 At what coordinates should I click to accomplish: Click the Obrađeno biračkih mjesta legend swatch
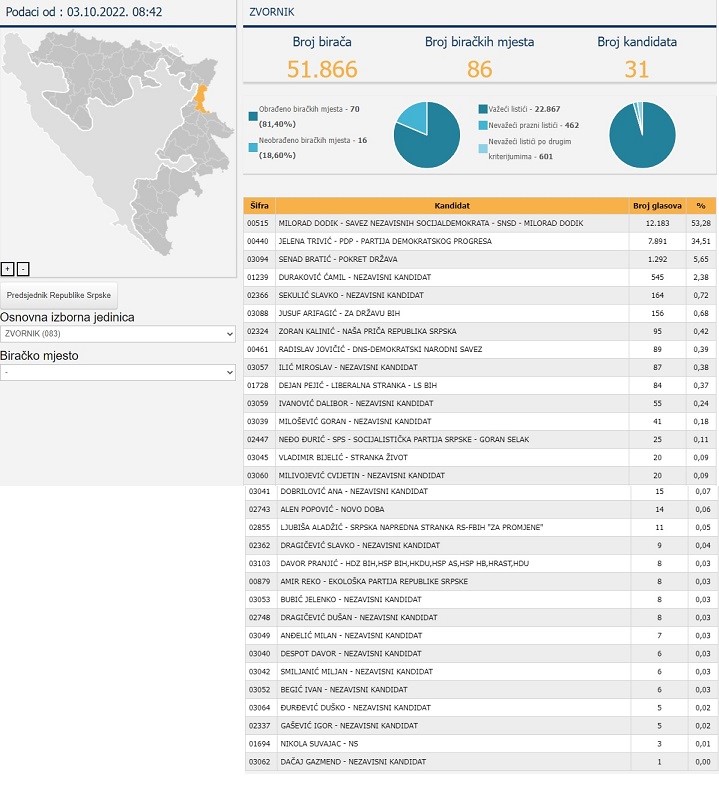(252, 115)
